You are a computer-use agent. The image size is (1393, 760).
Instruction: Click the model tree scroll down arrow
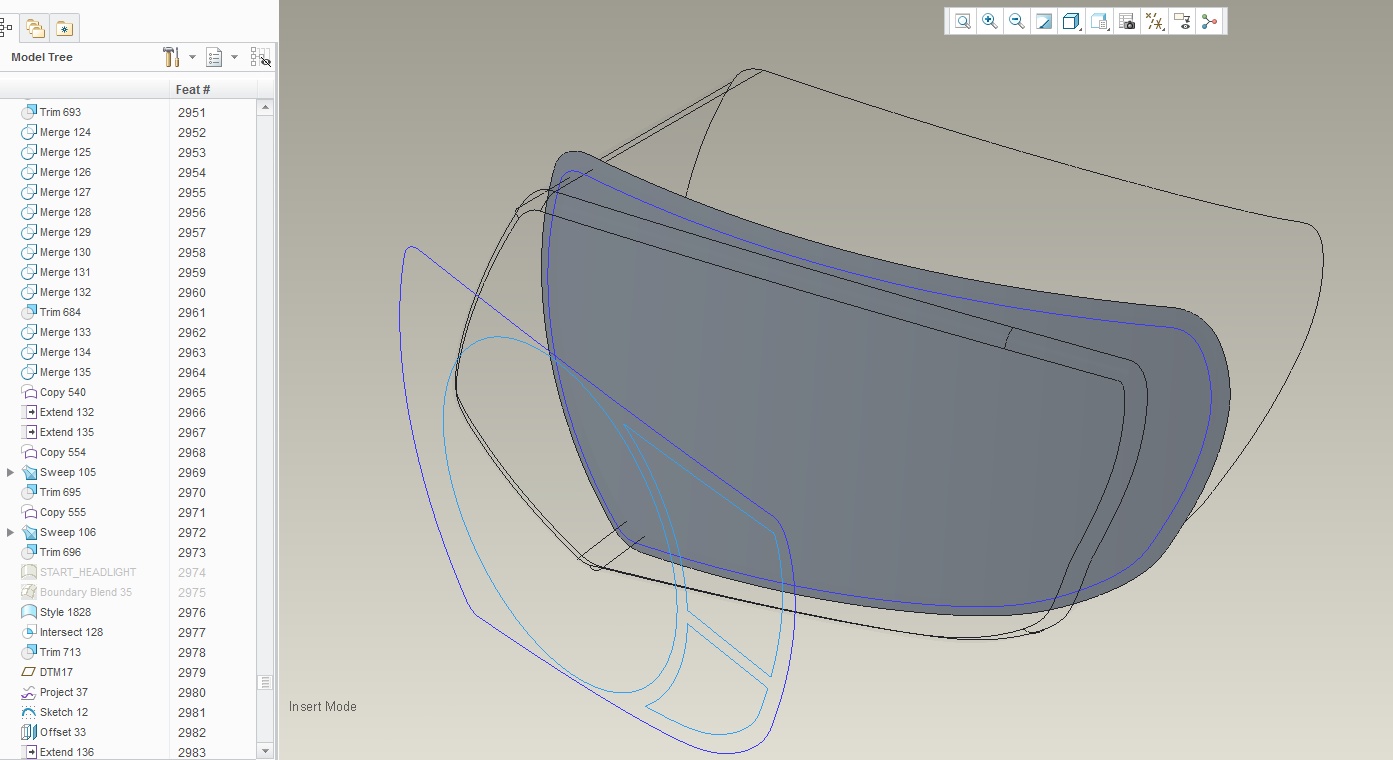click(265, 751)
